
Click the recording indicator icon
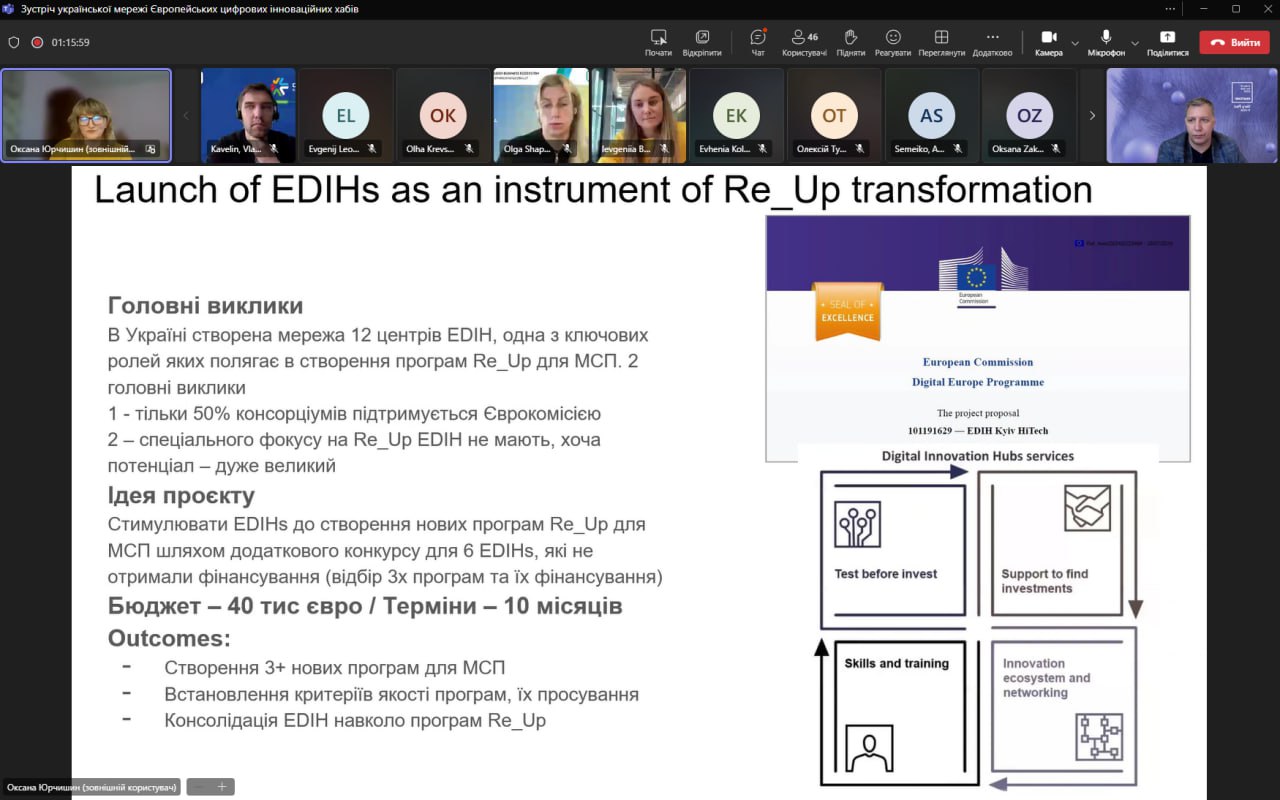[37, 43]
